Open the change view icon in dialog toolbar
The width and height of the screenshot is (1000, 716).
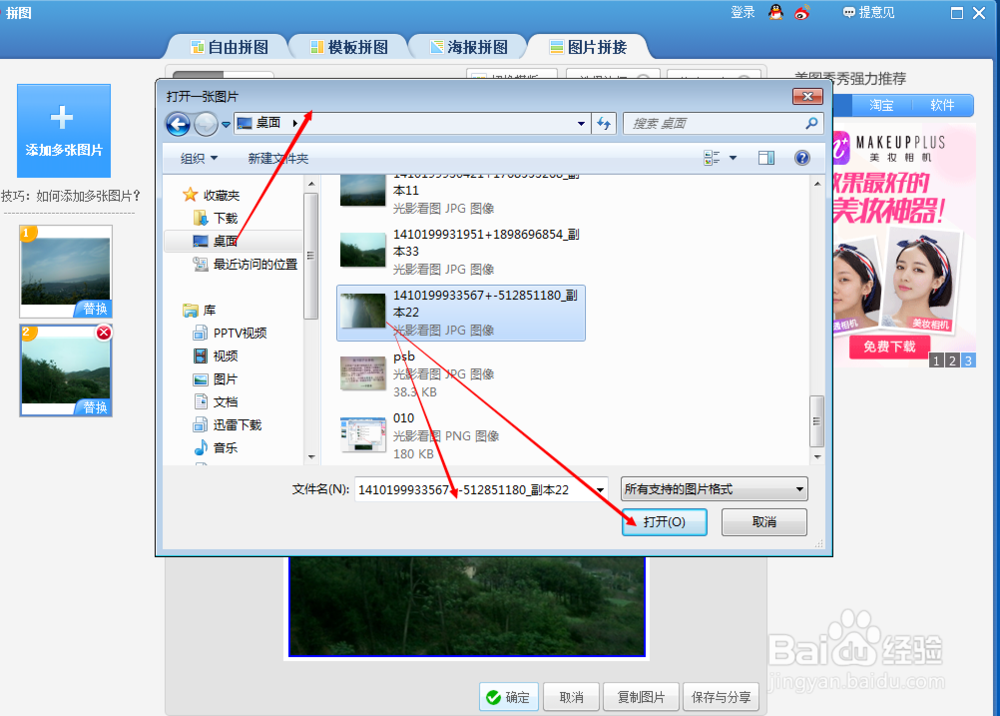[712, 158]
